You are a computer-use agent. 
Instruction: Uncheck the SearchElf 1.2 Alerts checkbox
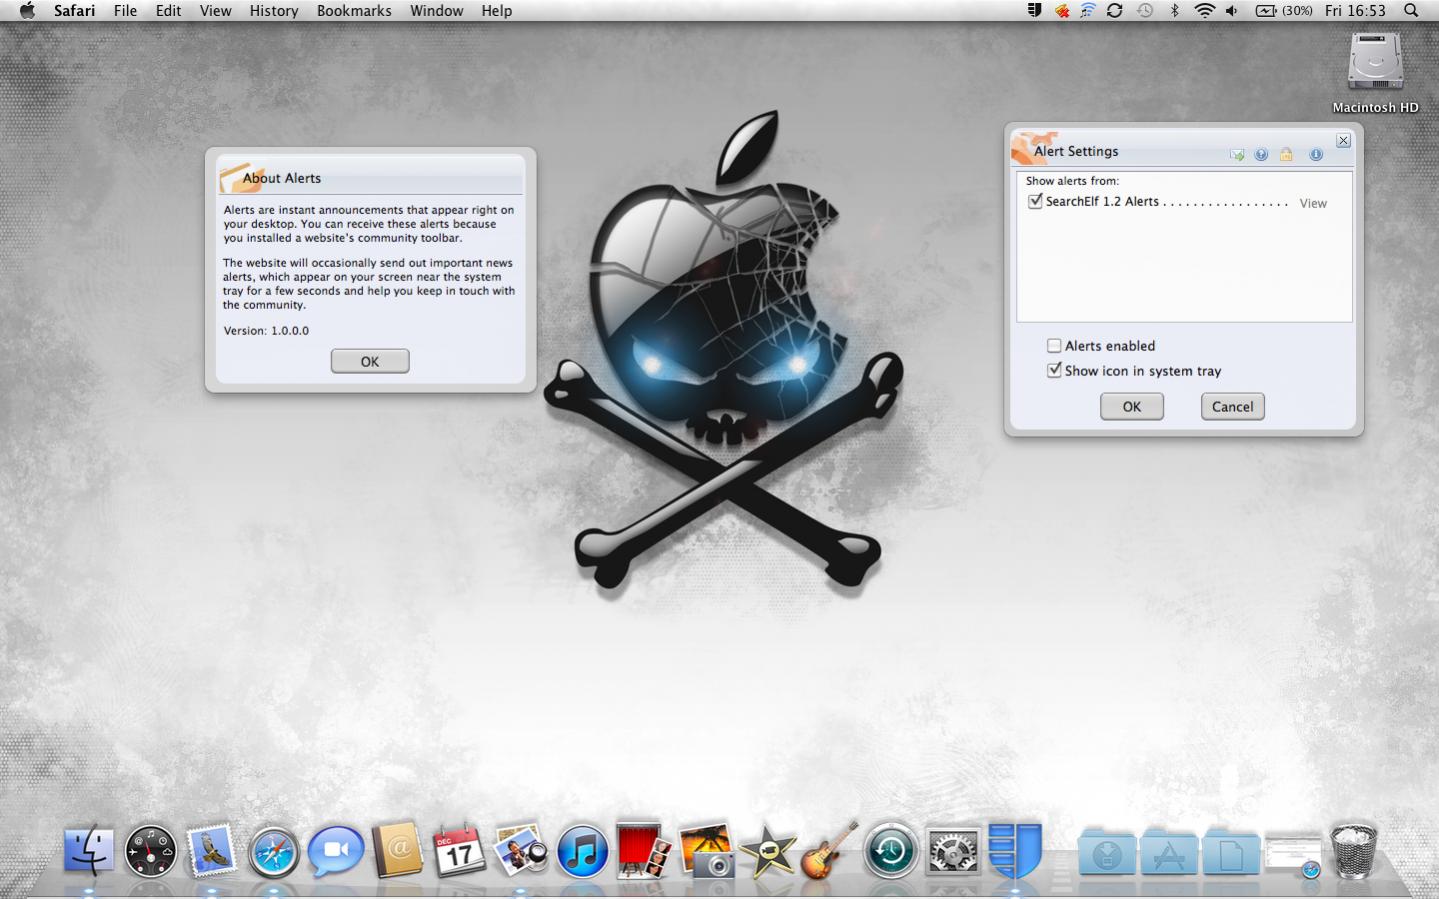[x=1035, y=201]
